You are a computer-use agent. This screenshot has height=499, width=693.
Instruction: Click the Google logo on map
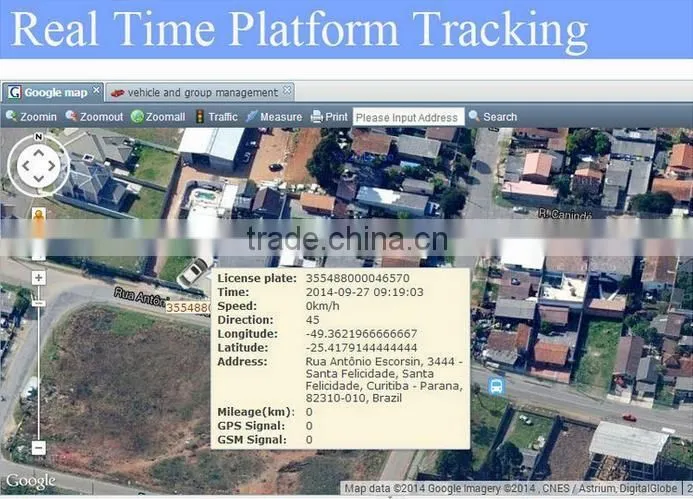pyautogui.click(x=30, y=481)
